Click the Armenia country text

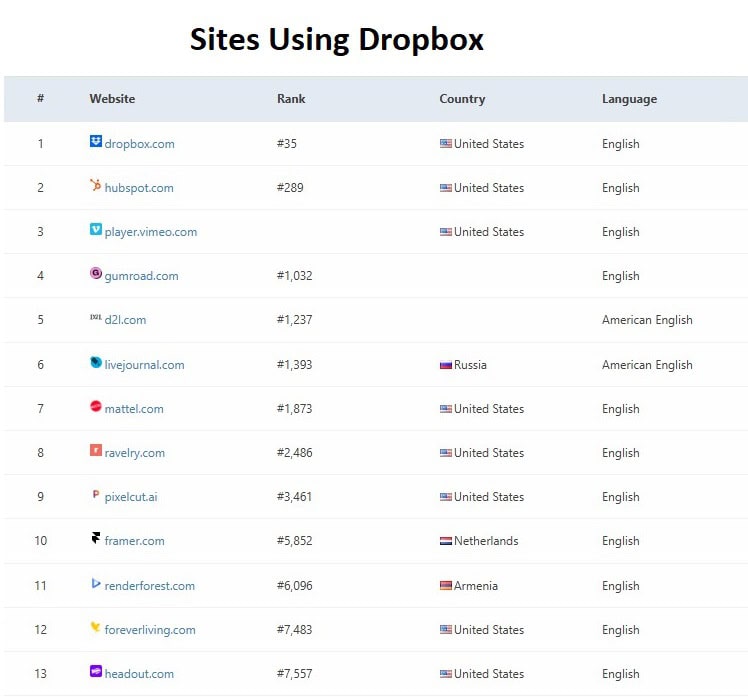[x=476, y=585]
